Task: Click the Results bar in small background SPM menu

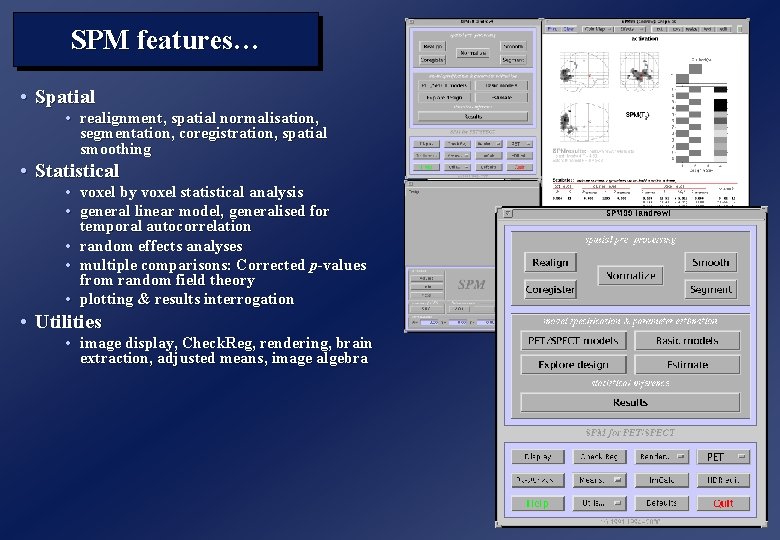Action: (x=473, y=116)
